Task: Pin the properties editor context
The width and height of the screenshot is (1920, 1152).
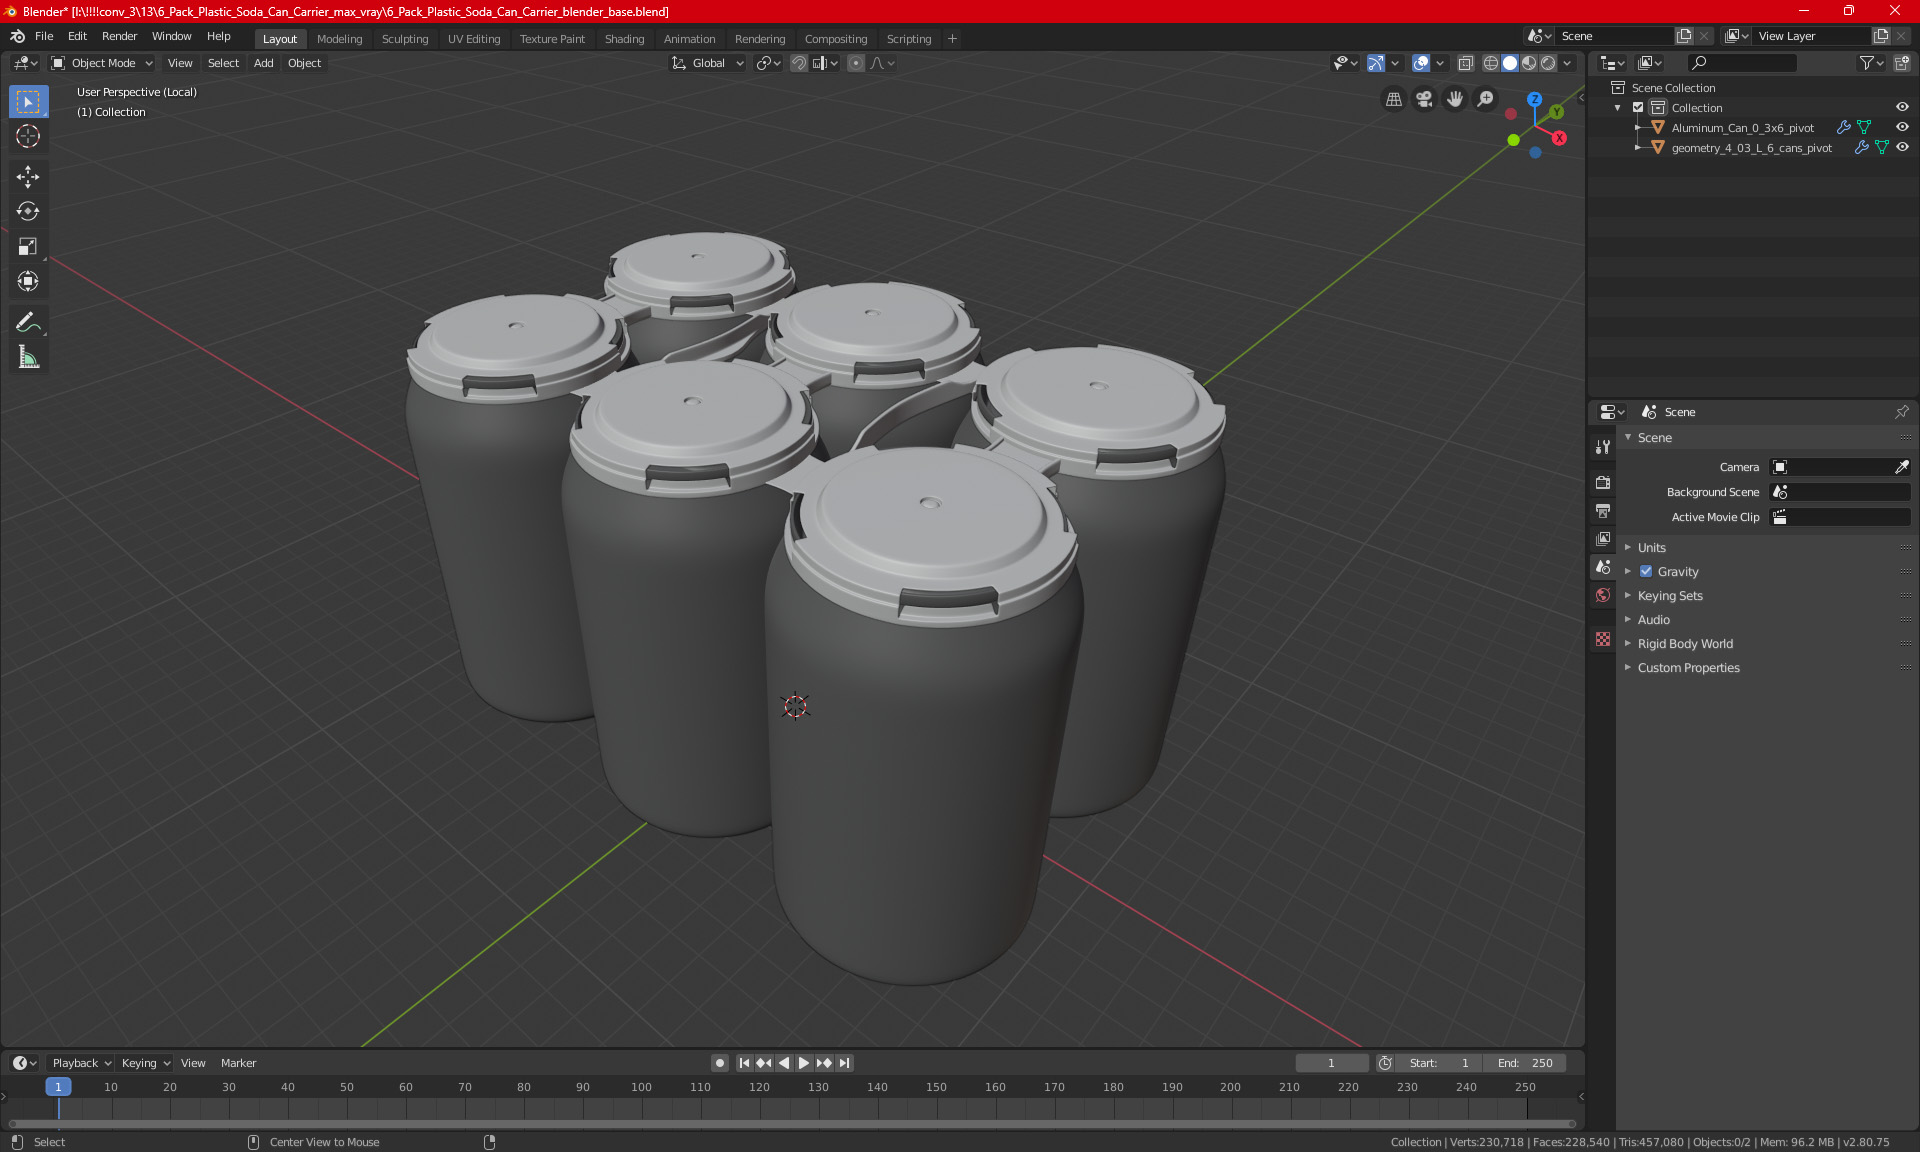Action: tap(1901, 412)
